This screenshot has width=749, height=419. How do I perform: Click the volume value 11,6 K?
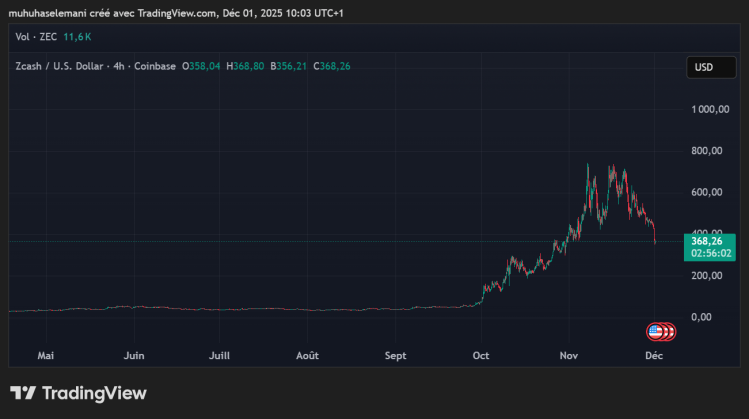(x=77, y=37)
